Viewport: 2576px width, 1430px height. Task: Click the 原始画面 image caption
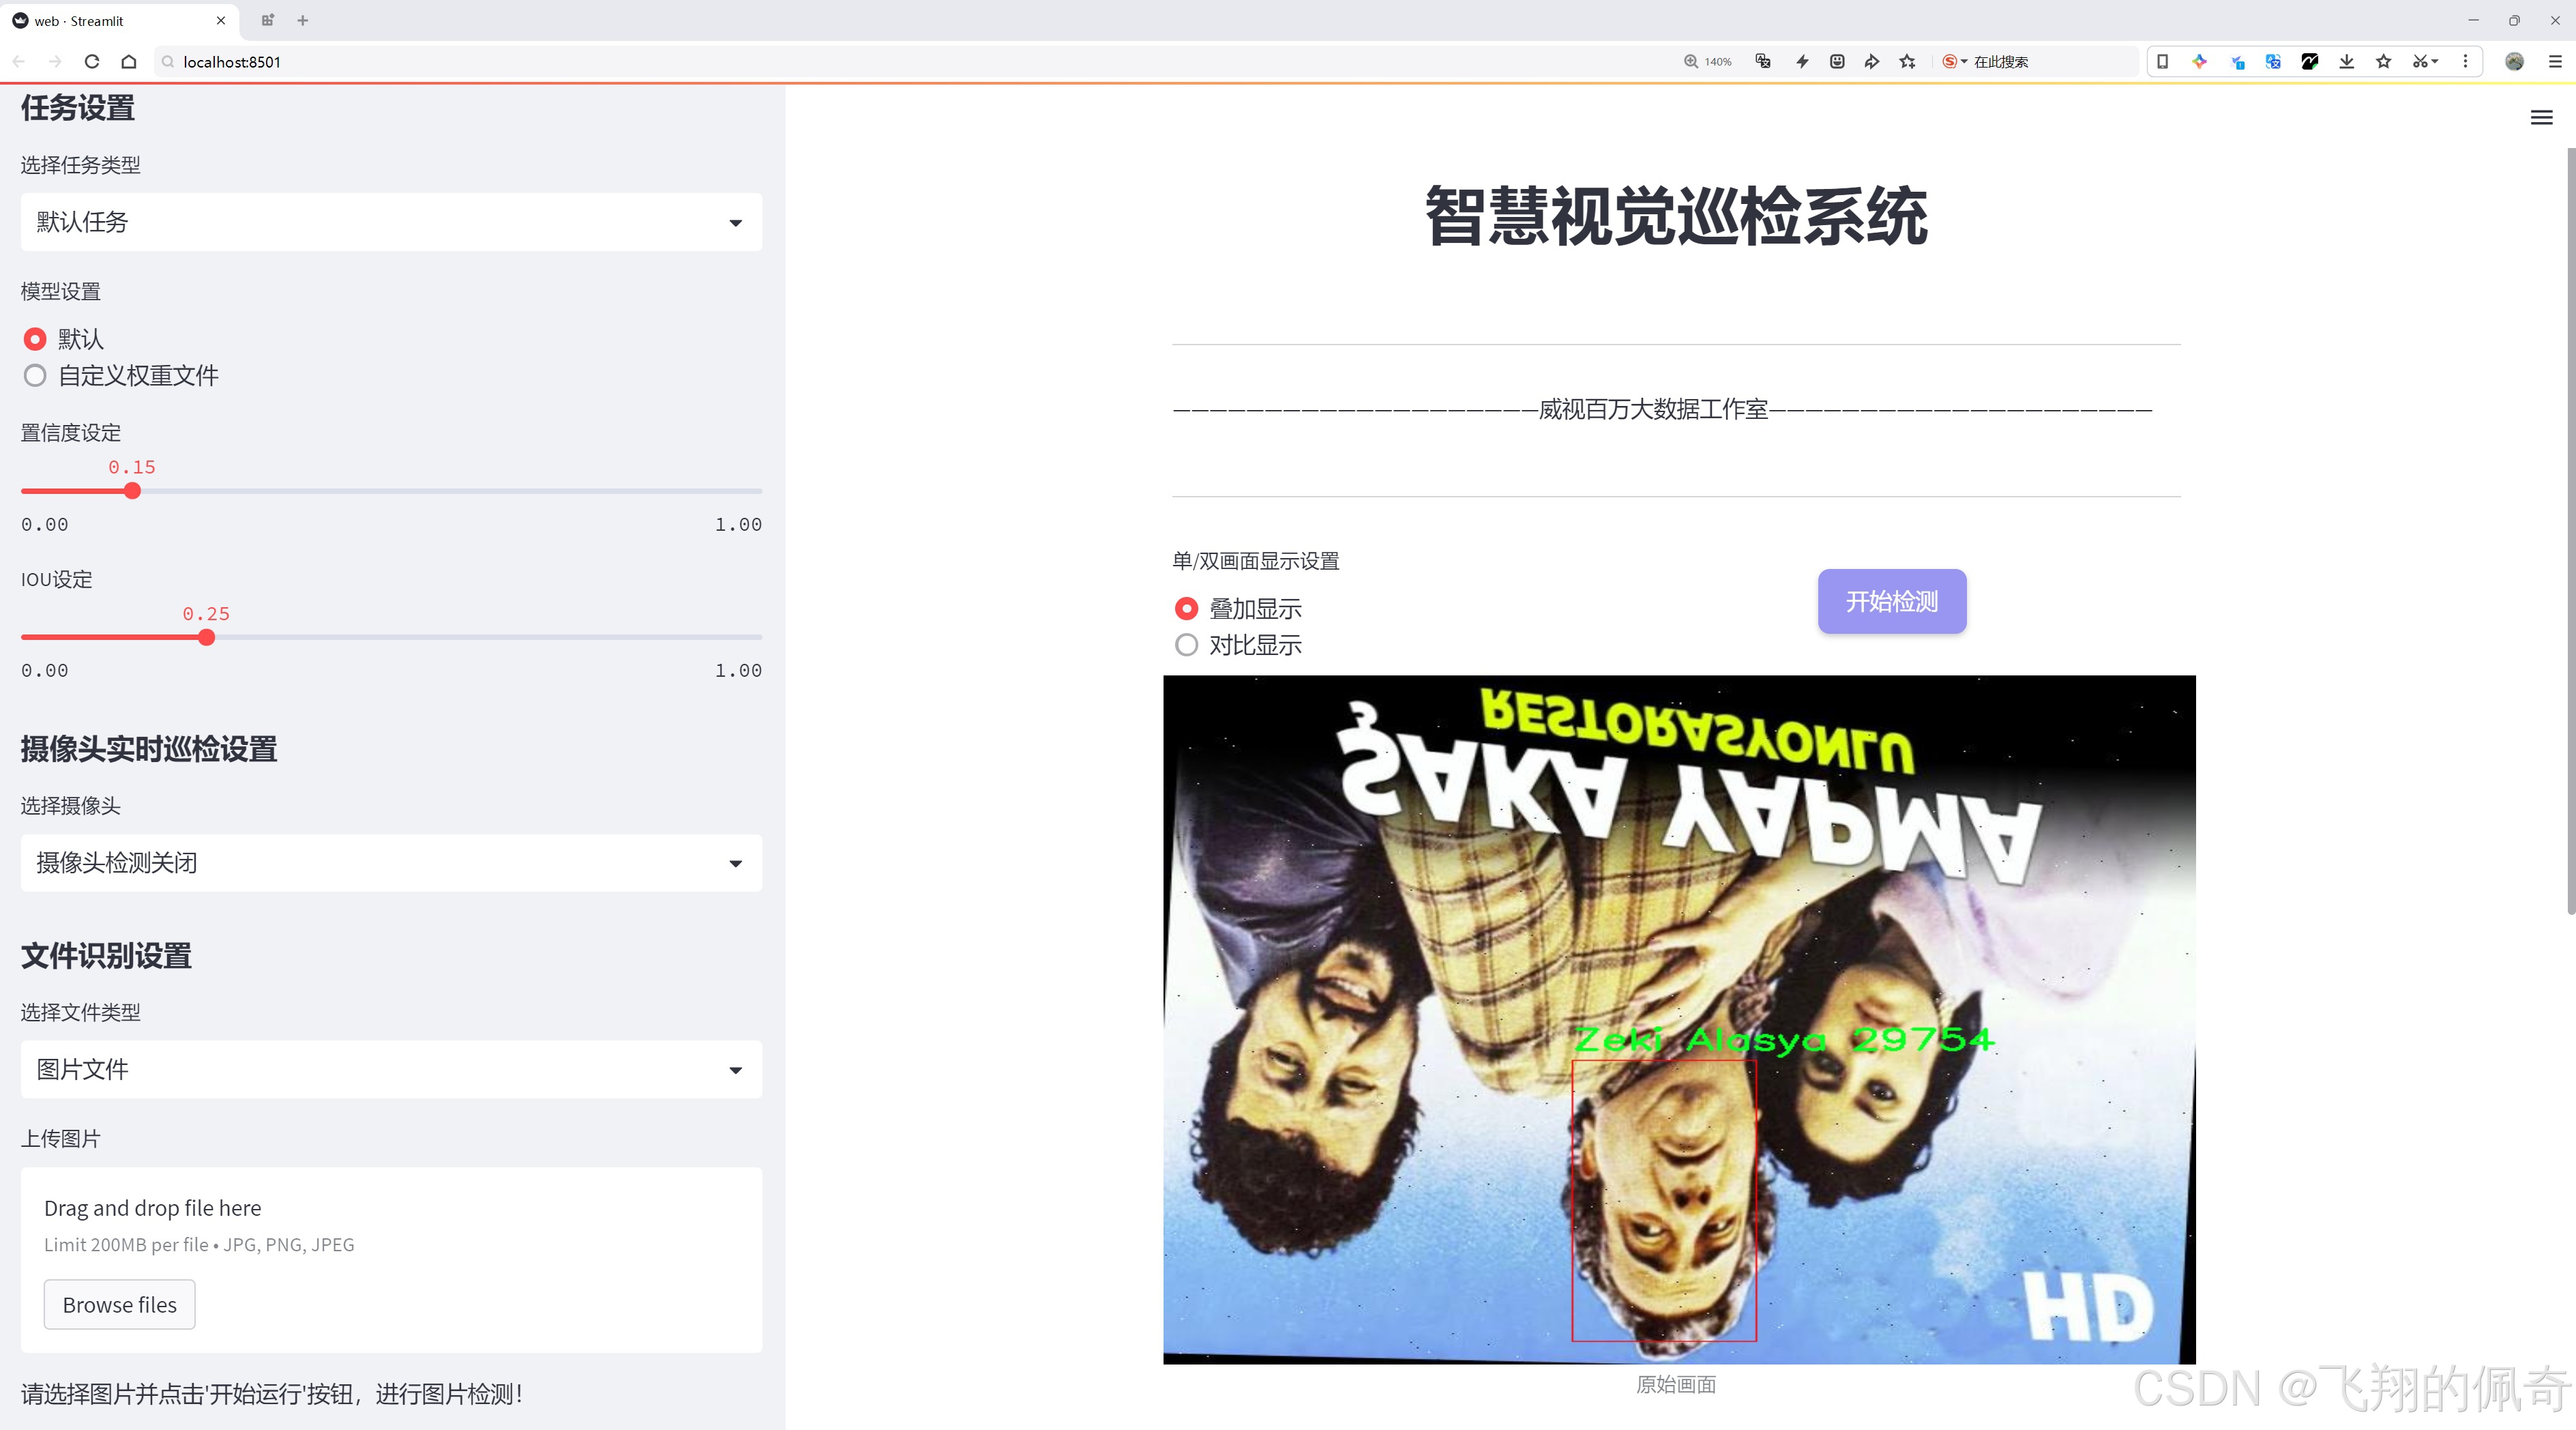point(1676,1385)
